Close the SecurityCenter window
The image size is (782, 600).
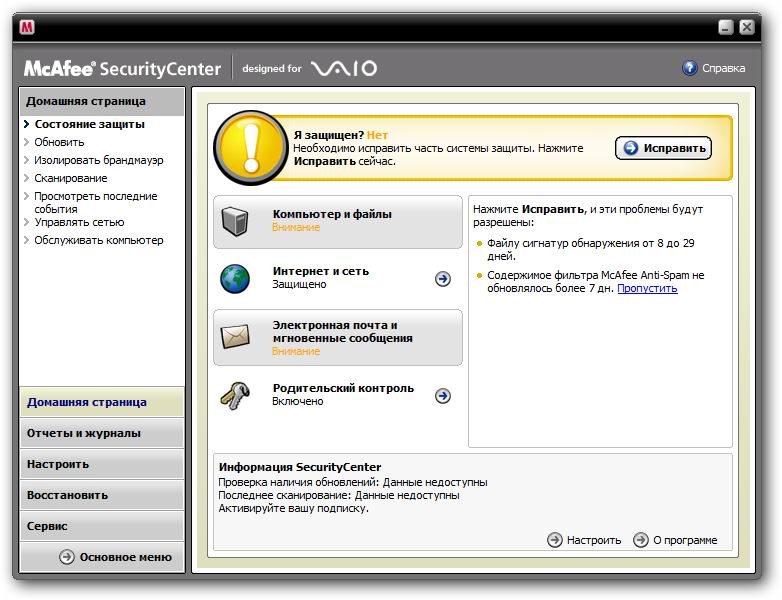(747, 27)
